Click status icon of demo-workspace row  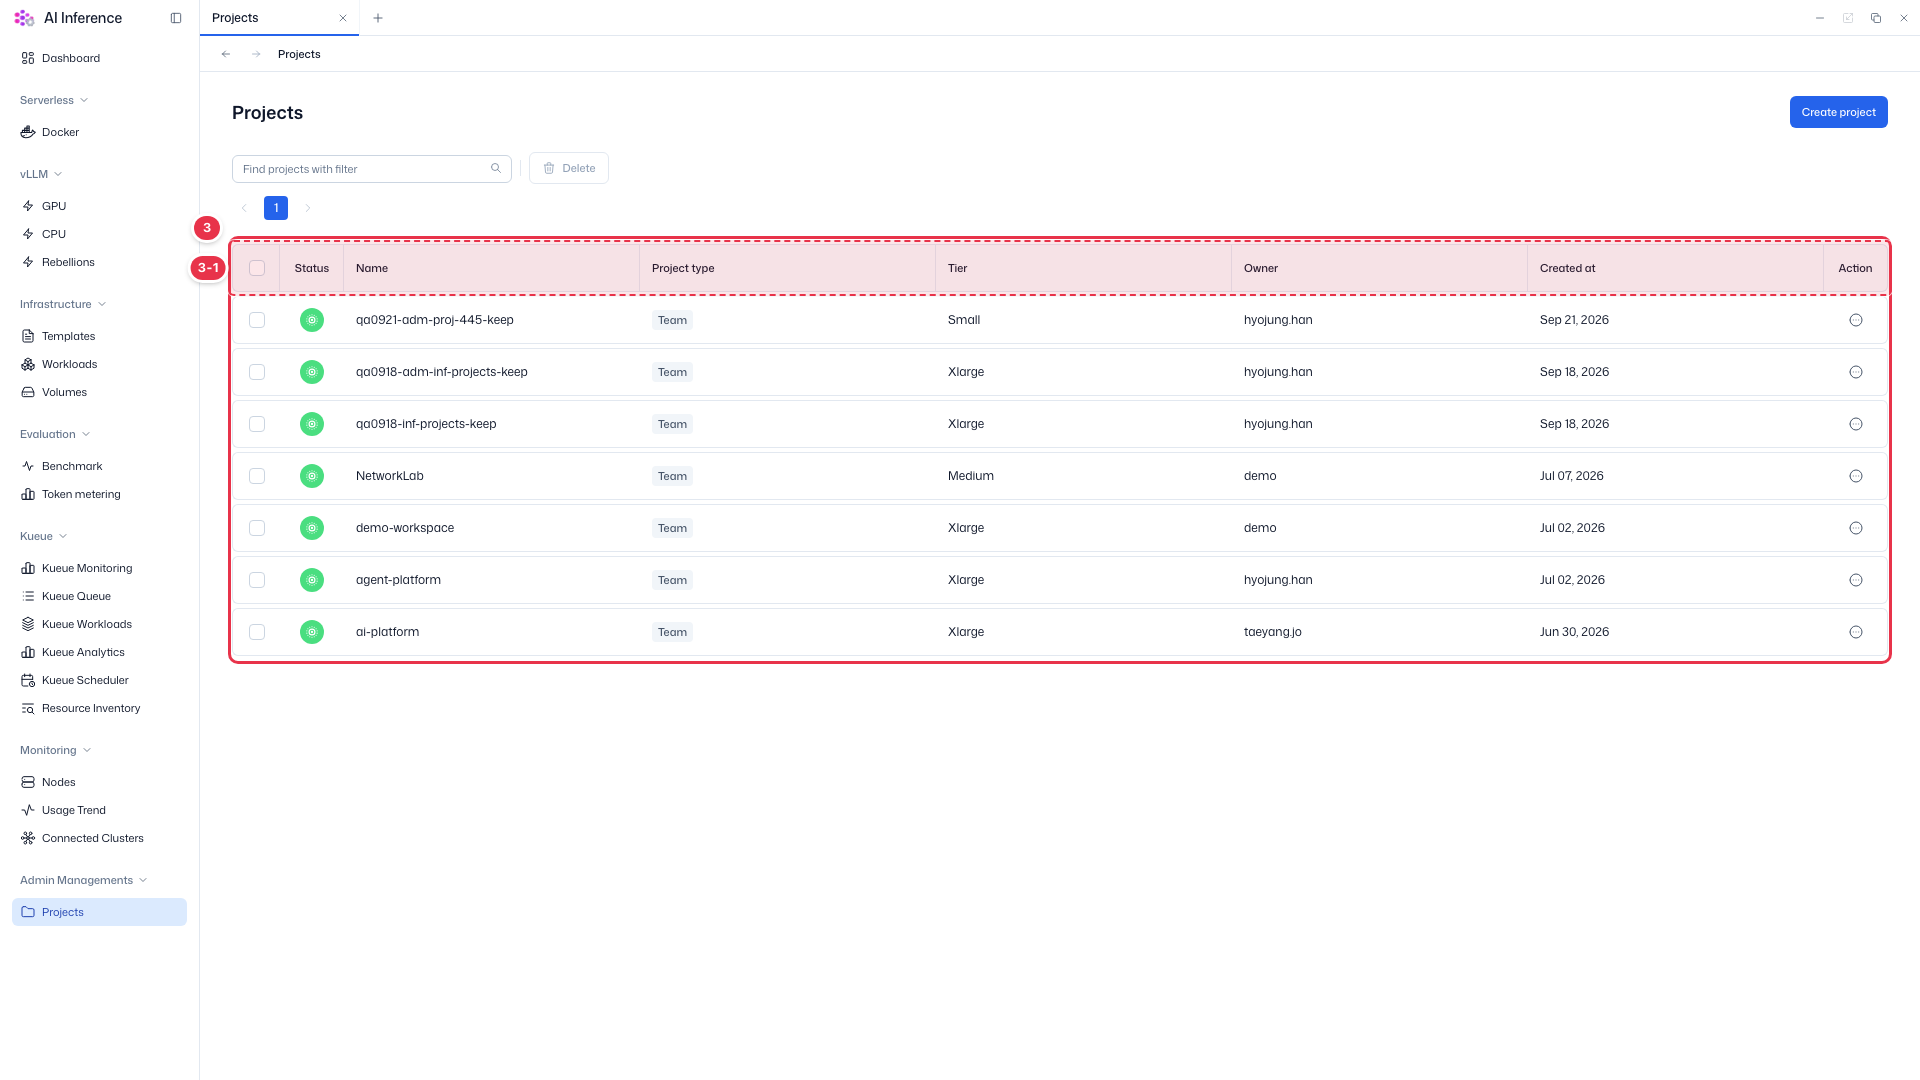tap(312, 528)
